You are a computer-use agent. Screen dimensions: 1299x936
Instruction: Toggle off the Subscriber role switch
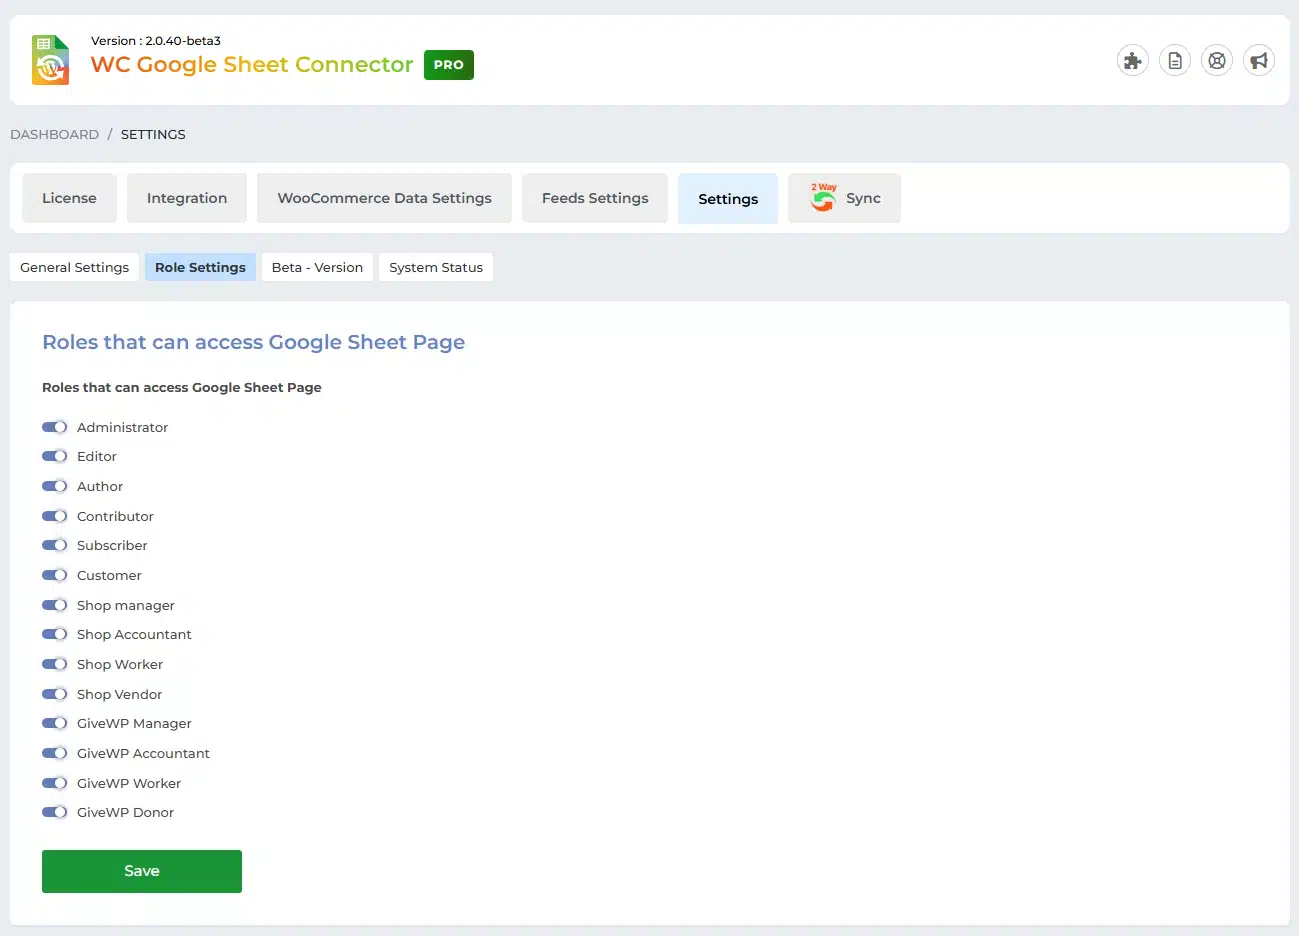click(x=54, y=546)
